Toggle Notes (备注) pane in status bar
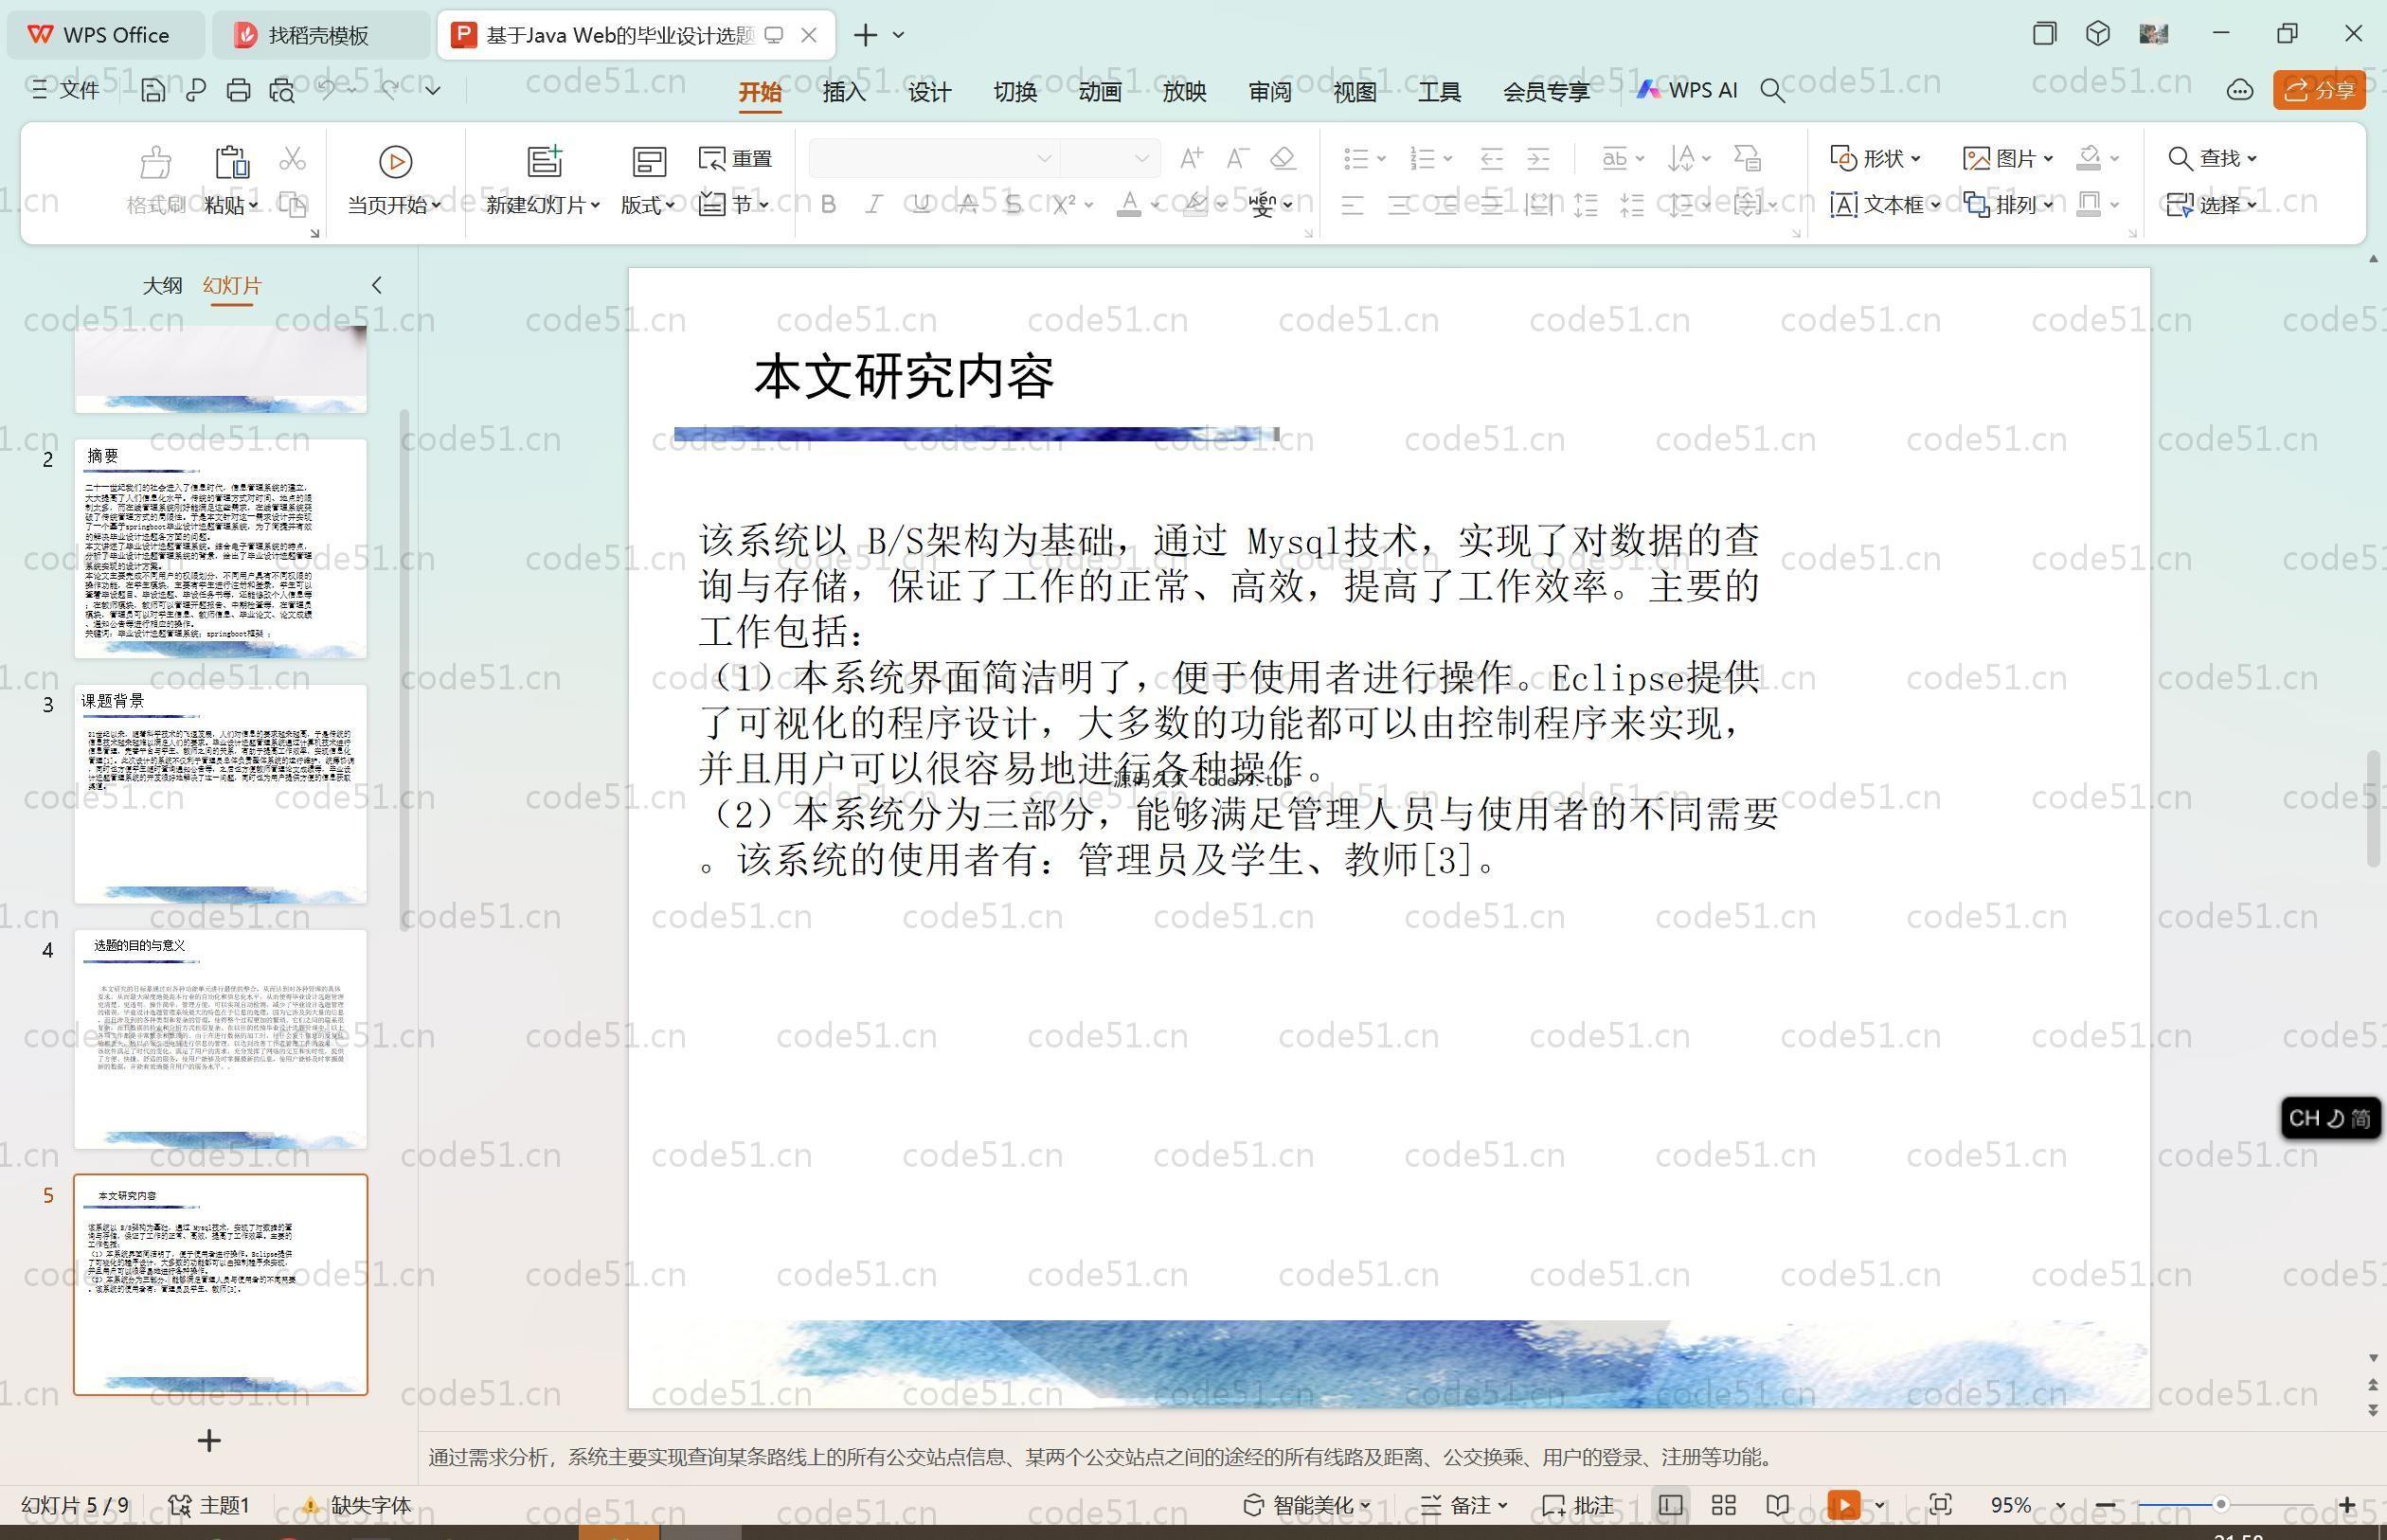2387x1540 pixels. tap(1463, 1505)
